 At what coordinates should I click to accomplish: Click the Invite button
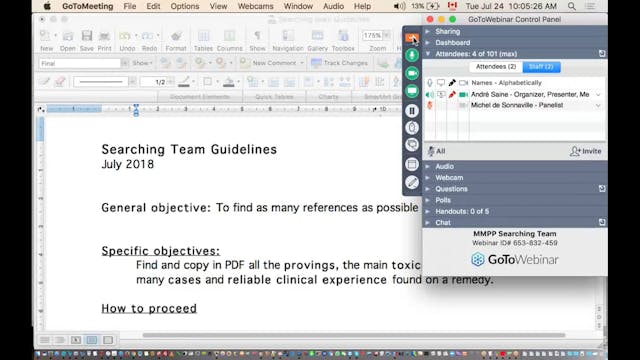(586, 151)
